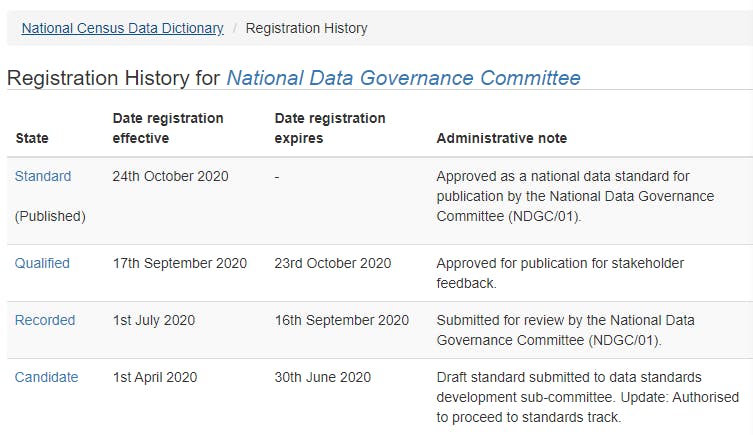The image size is (753, 435).
Task: Click the 16th September 2020 expiry date
Action: [342, 320]
